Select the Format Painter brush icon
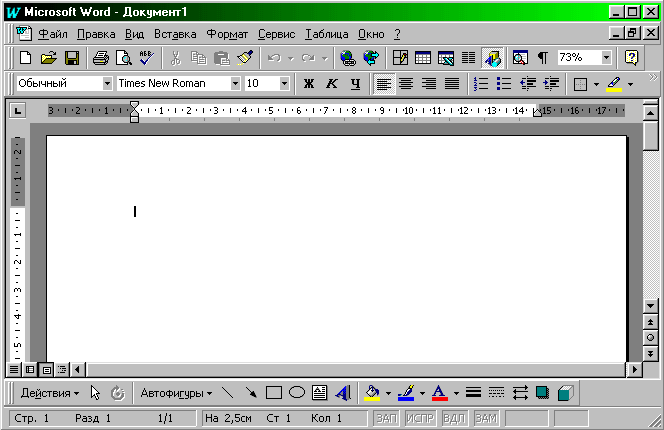 (245, 58)
